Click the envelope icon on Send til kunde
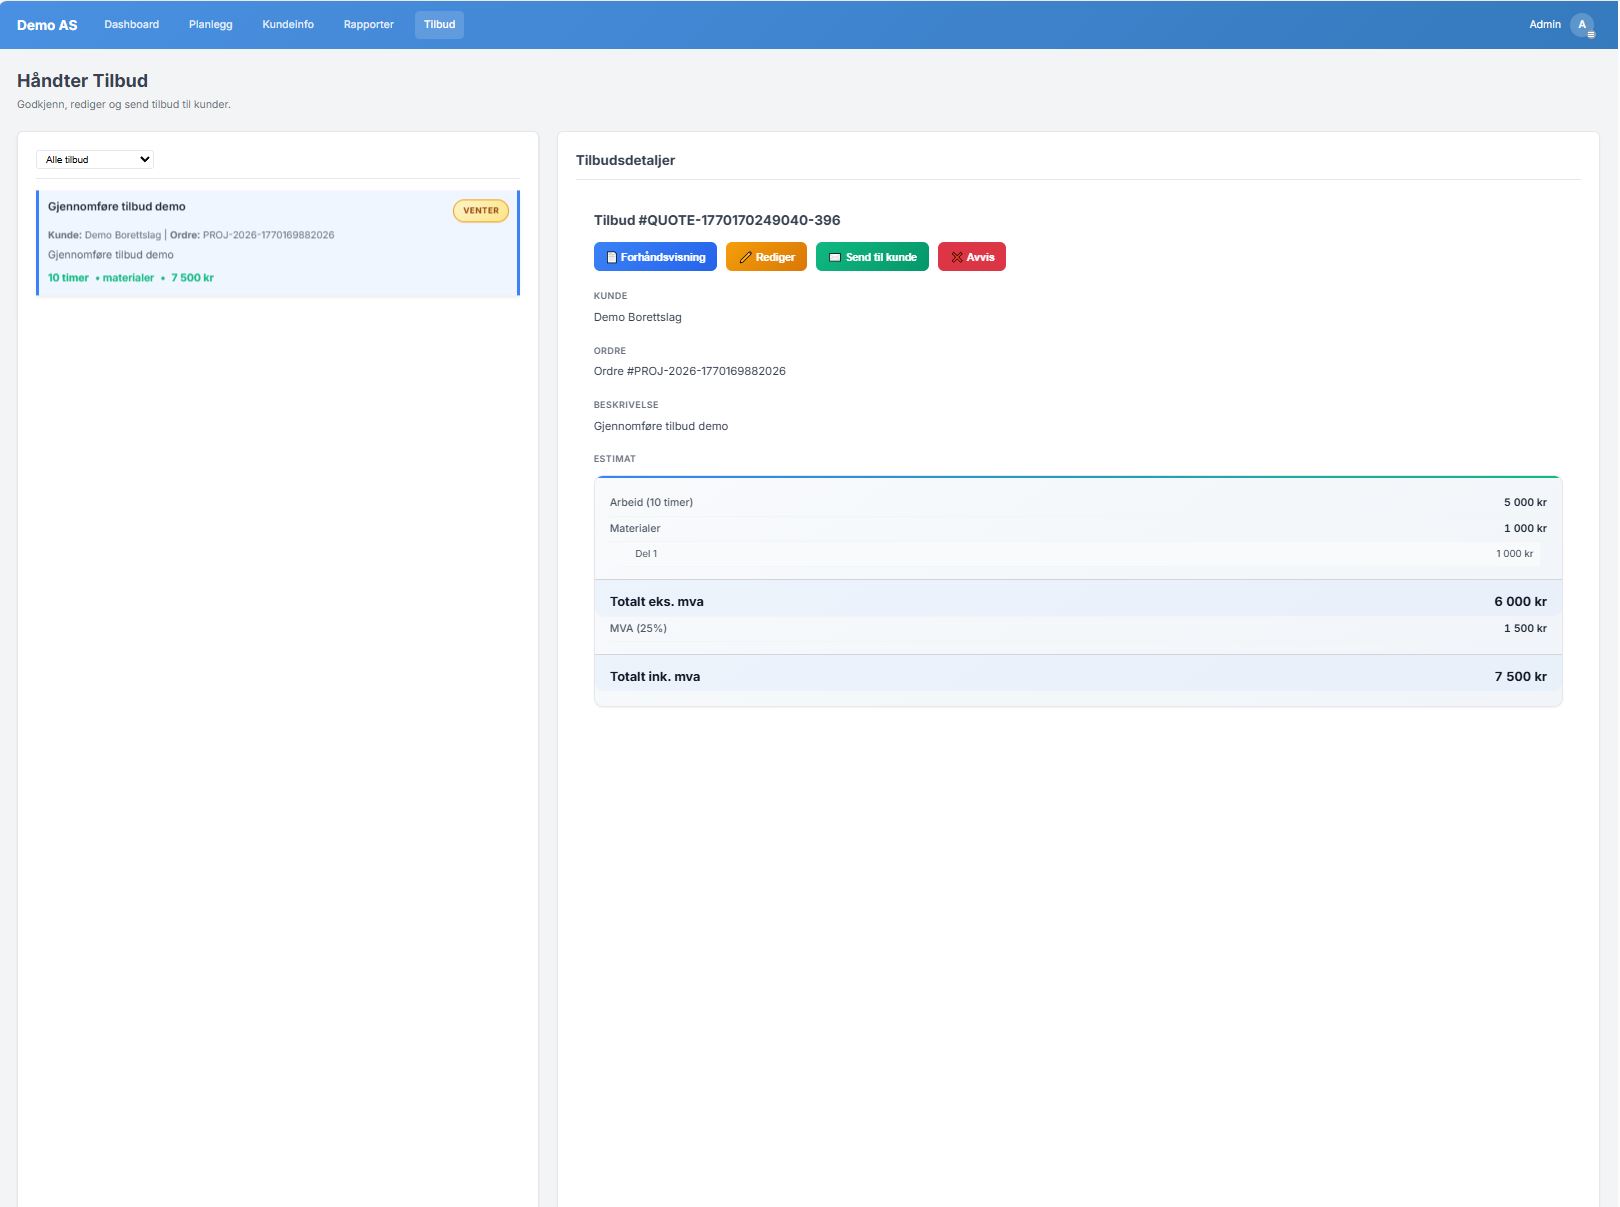The image size is (1620, 1207). (835, 257)
